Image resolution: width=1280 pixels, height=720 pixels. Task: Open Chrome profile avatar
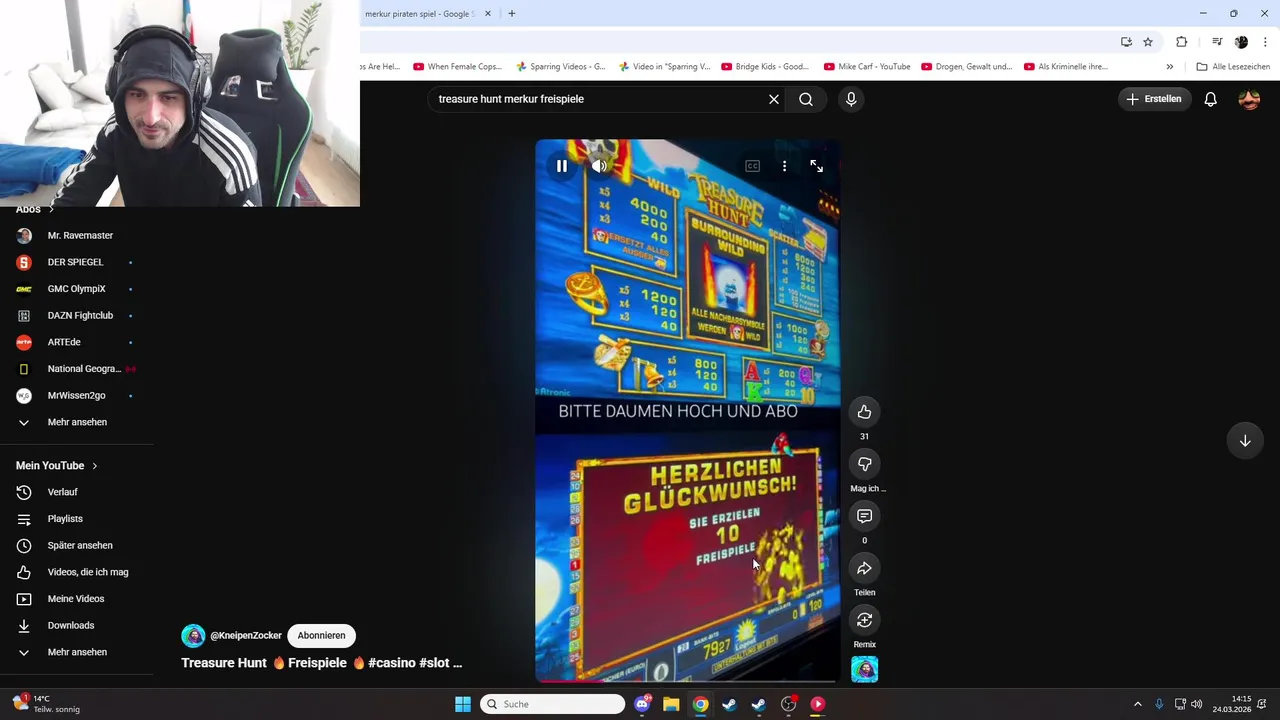coord(1241,42)
